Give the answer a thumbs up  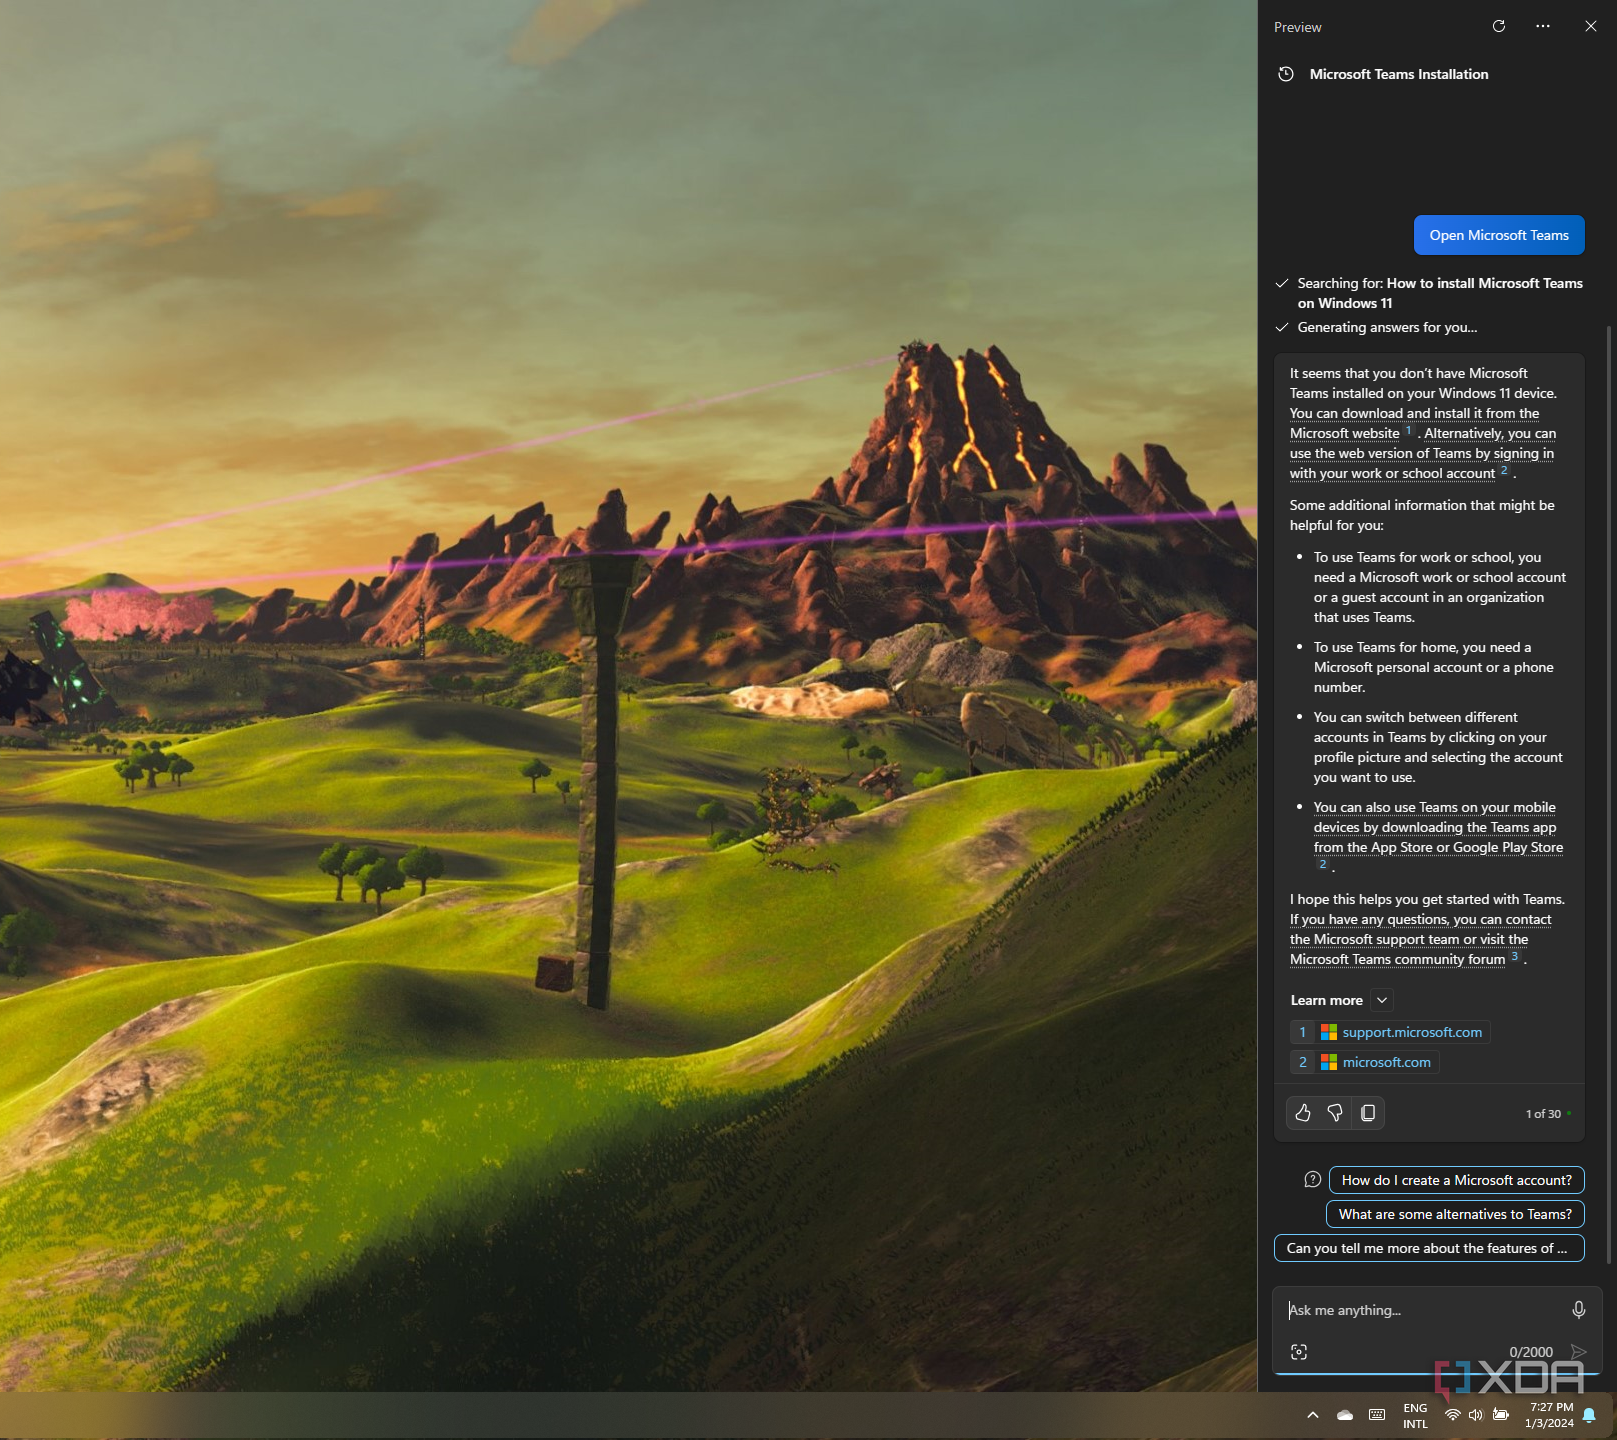pyautogui.click(x=1303, y=1113)
